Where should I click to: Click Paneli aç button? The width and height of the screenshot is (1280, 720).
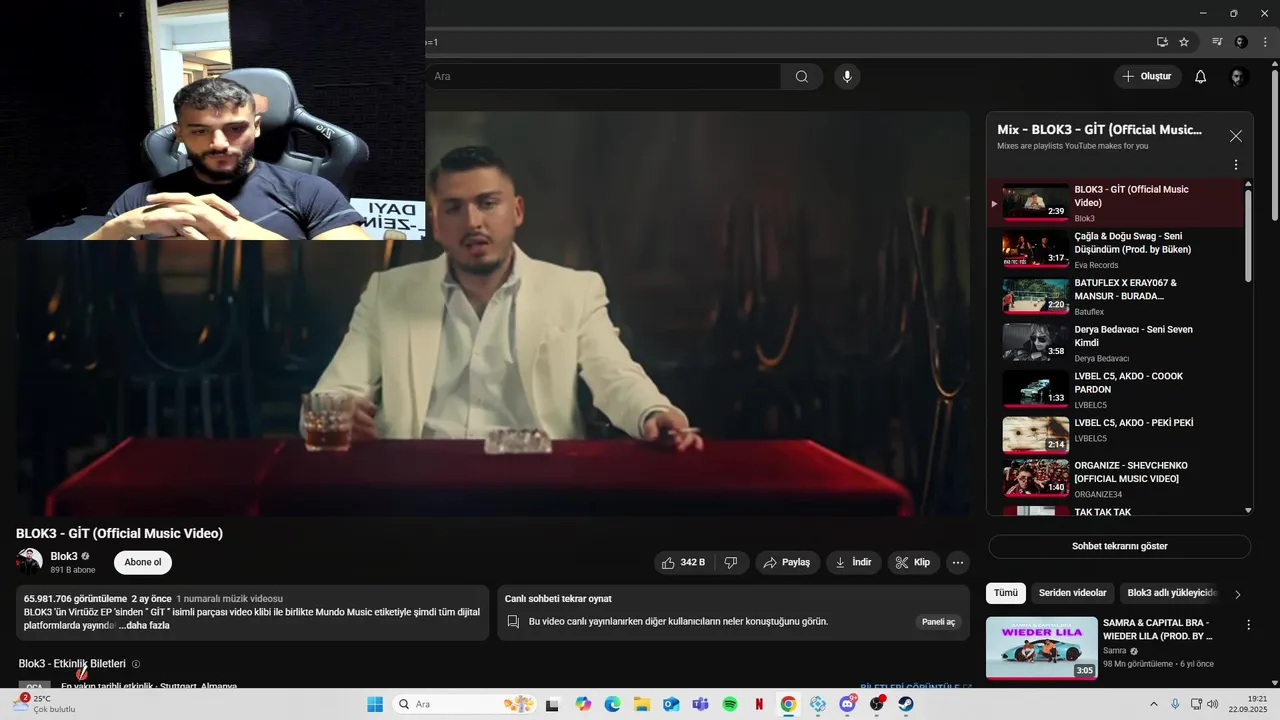938,622
